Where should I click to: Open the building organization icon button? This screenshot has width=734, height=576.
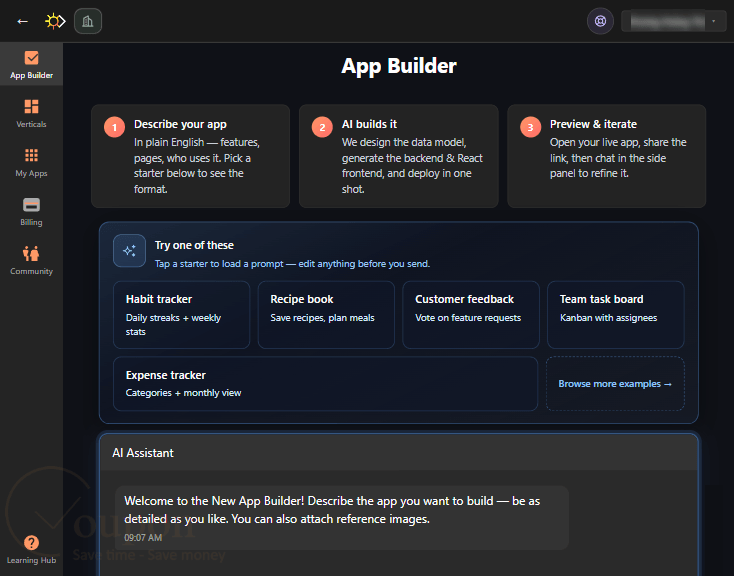(x=88, y=21)
